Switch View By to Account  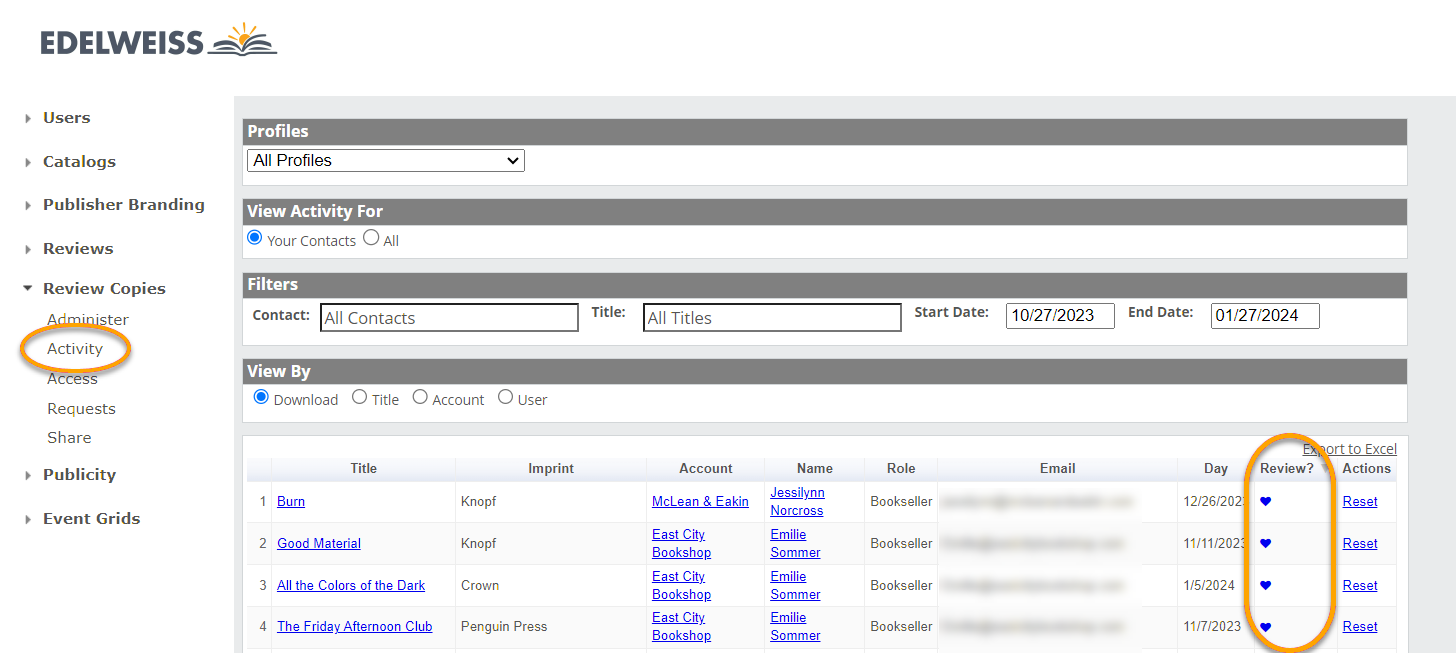[x=420, y=398]
